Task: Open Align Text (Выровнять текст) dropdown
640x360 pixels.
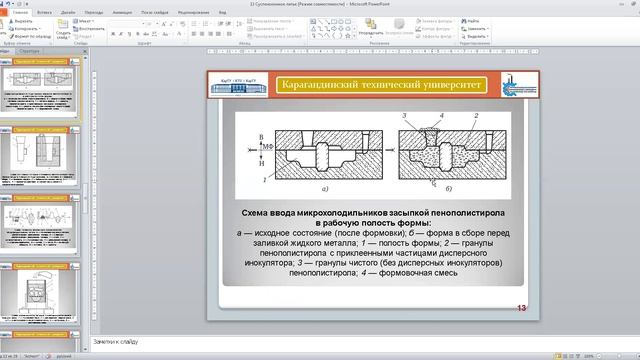Action: pos(267,29)
